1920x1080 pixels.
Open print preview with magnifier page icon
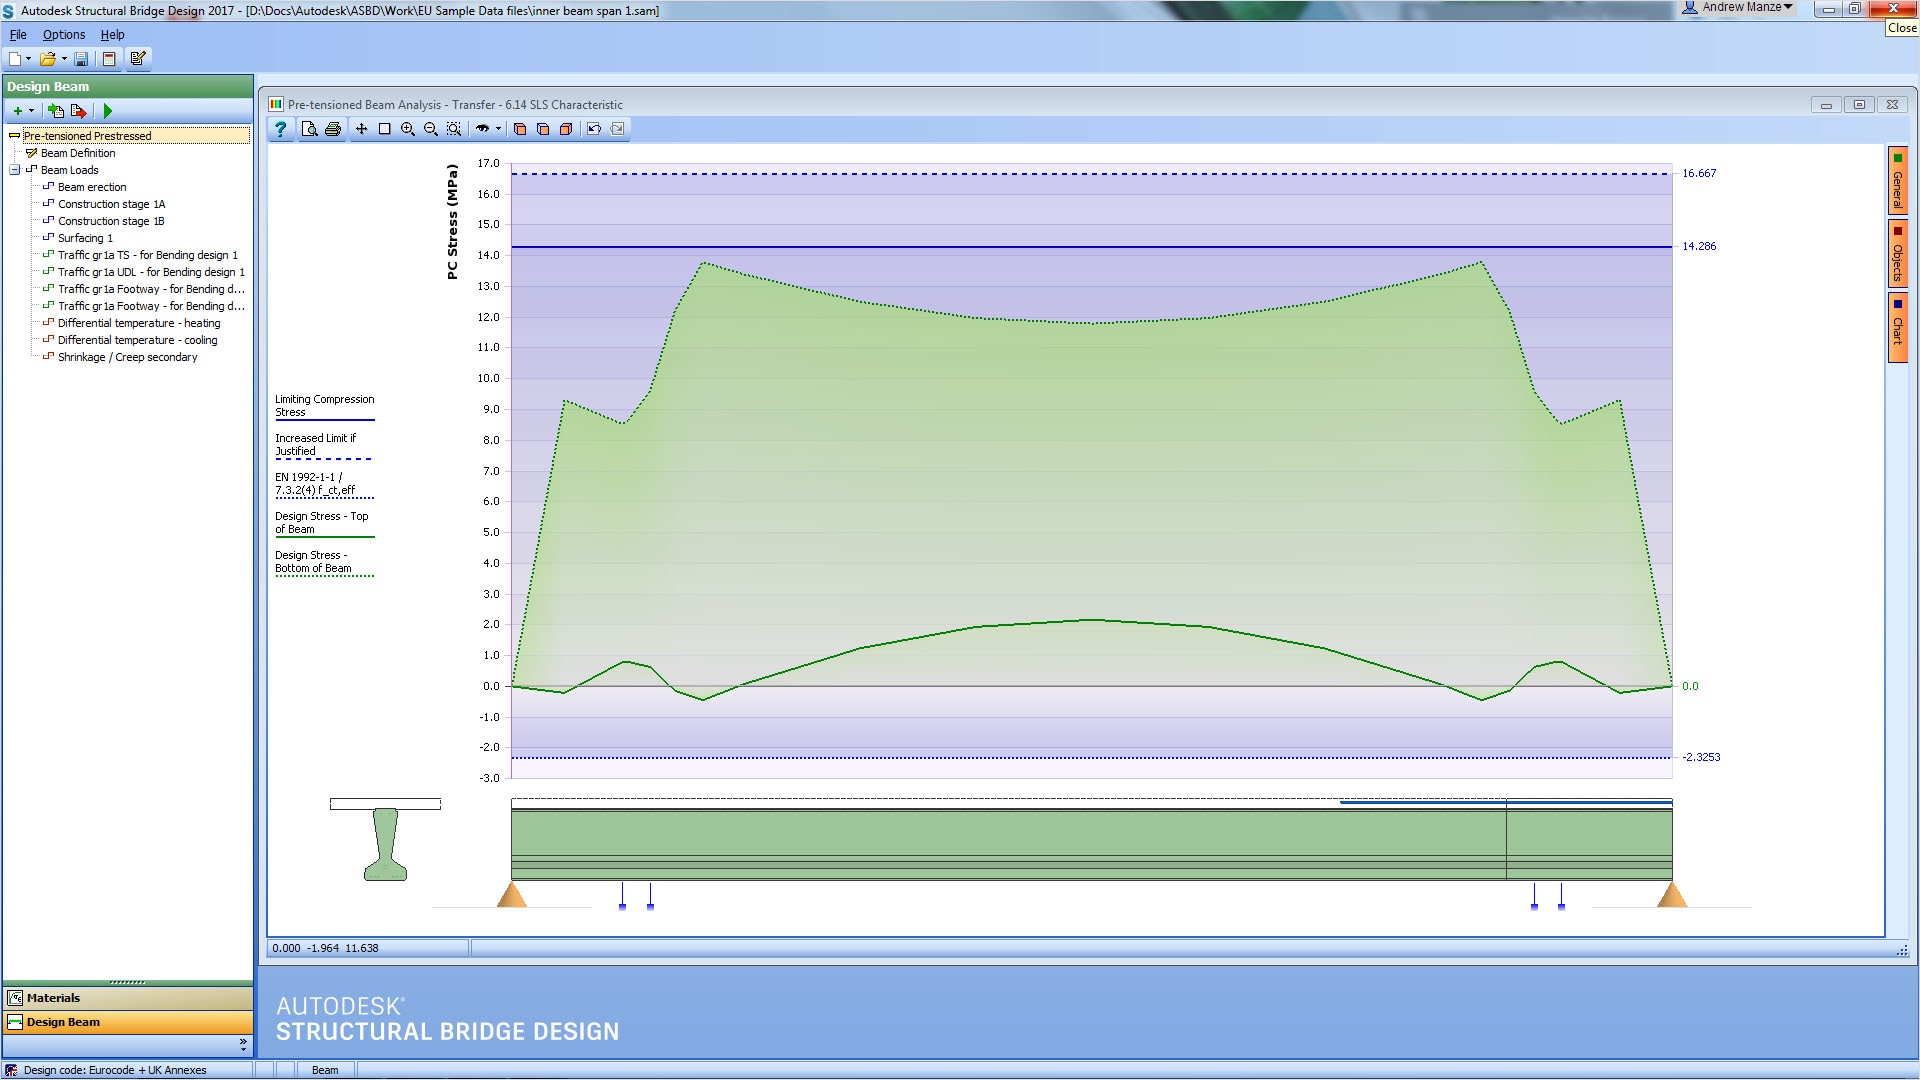[x=309, y=129]
